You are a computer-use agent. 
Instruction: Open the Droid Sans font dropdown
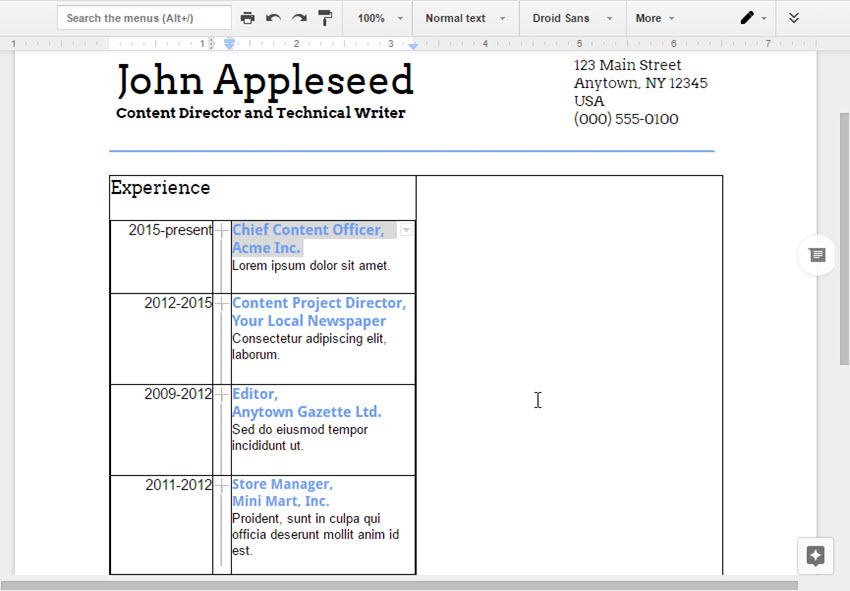(x=572, y=18)
